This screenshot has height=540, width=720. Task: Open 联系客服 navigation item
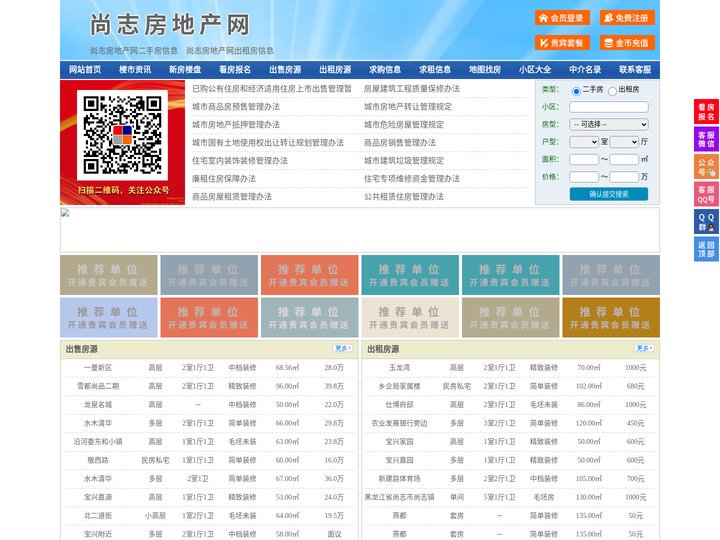[x=635, y=69]
